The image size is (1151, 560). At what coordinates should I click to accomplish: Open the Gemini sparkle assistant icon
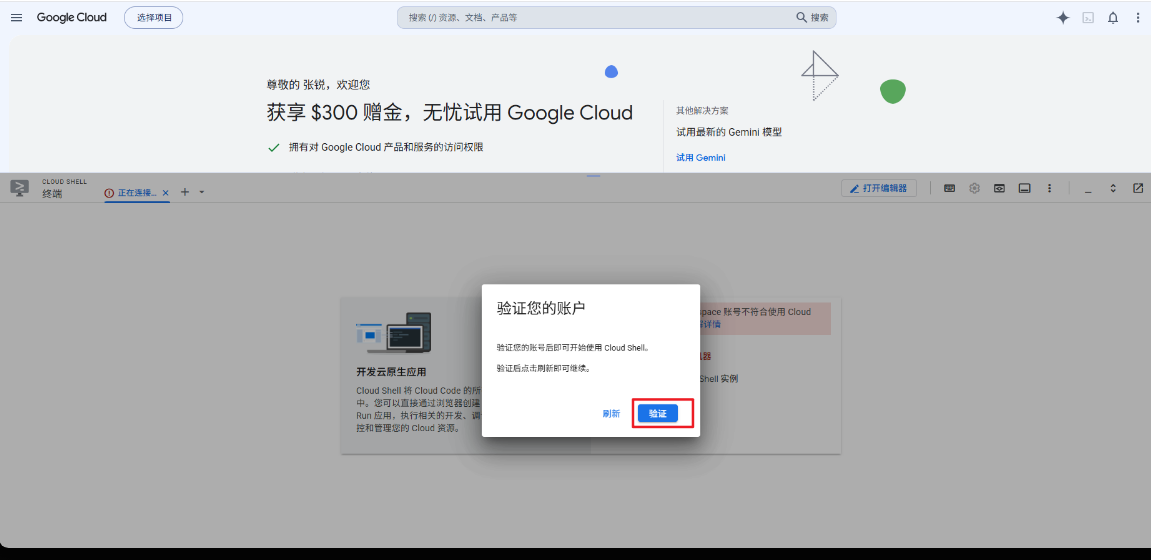coord(1063,18)
